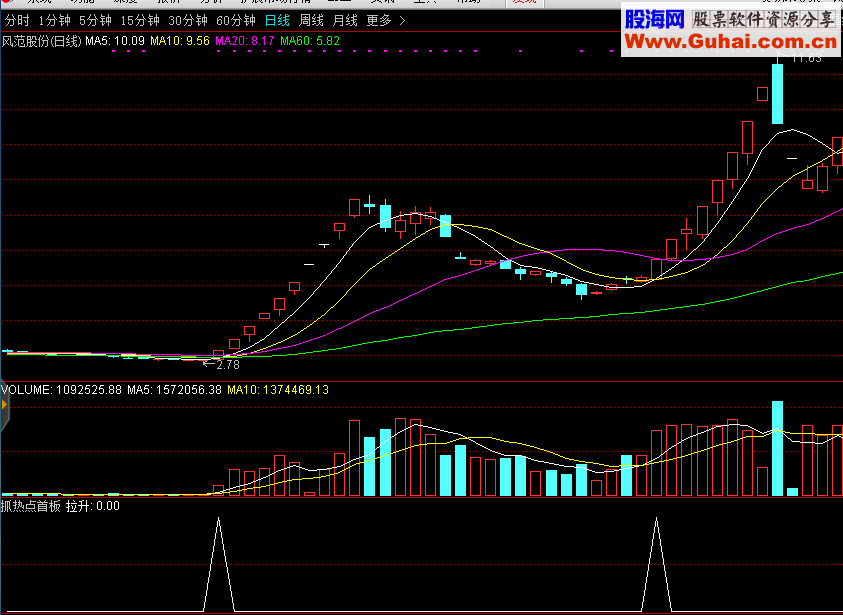Click the second 拉升 signal spike
This screenshot has width=843, height=615.
tap(656, 564)
